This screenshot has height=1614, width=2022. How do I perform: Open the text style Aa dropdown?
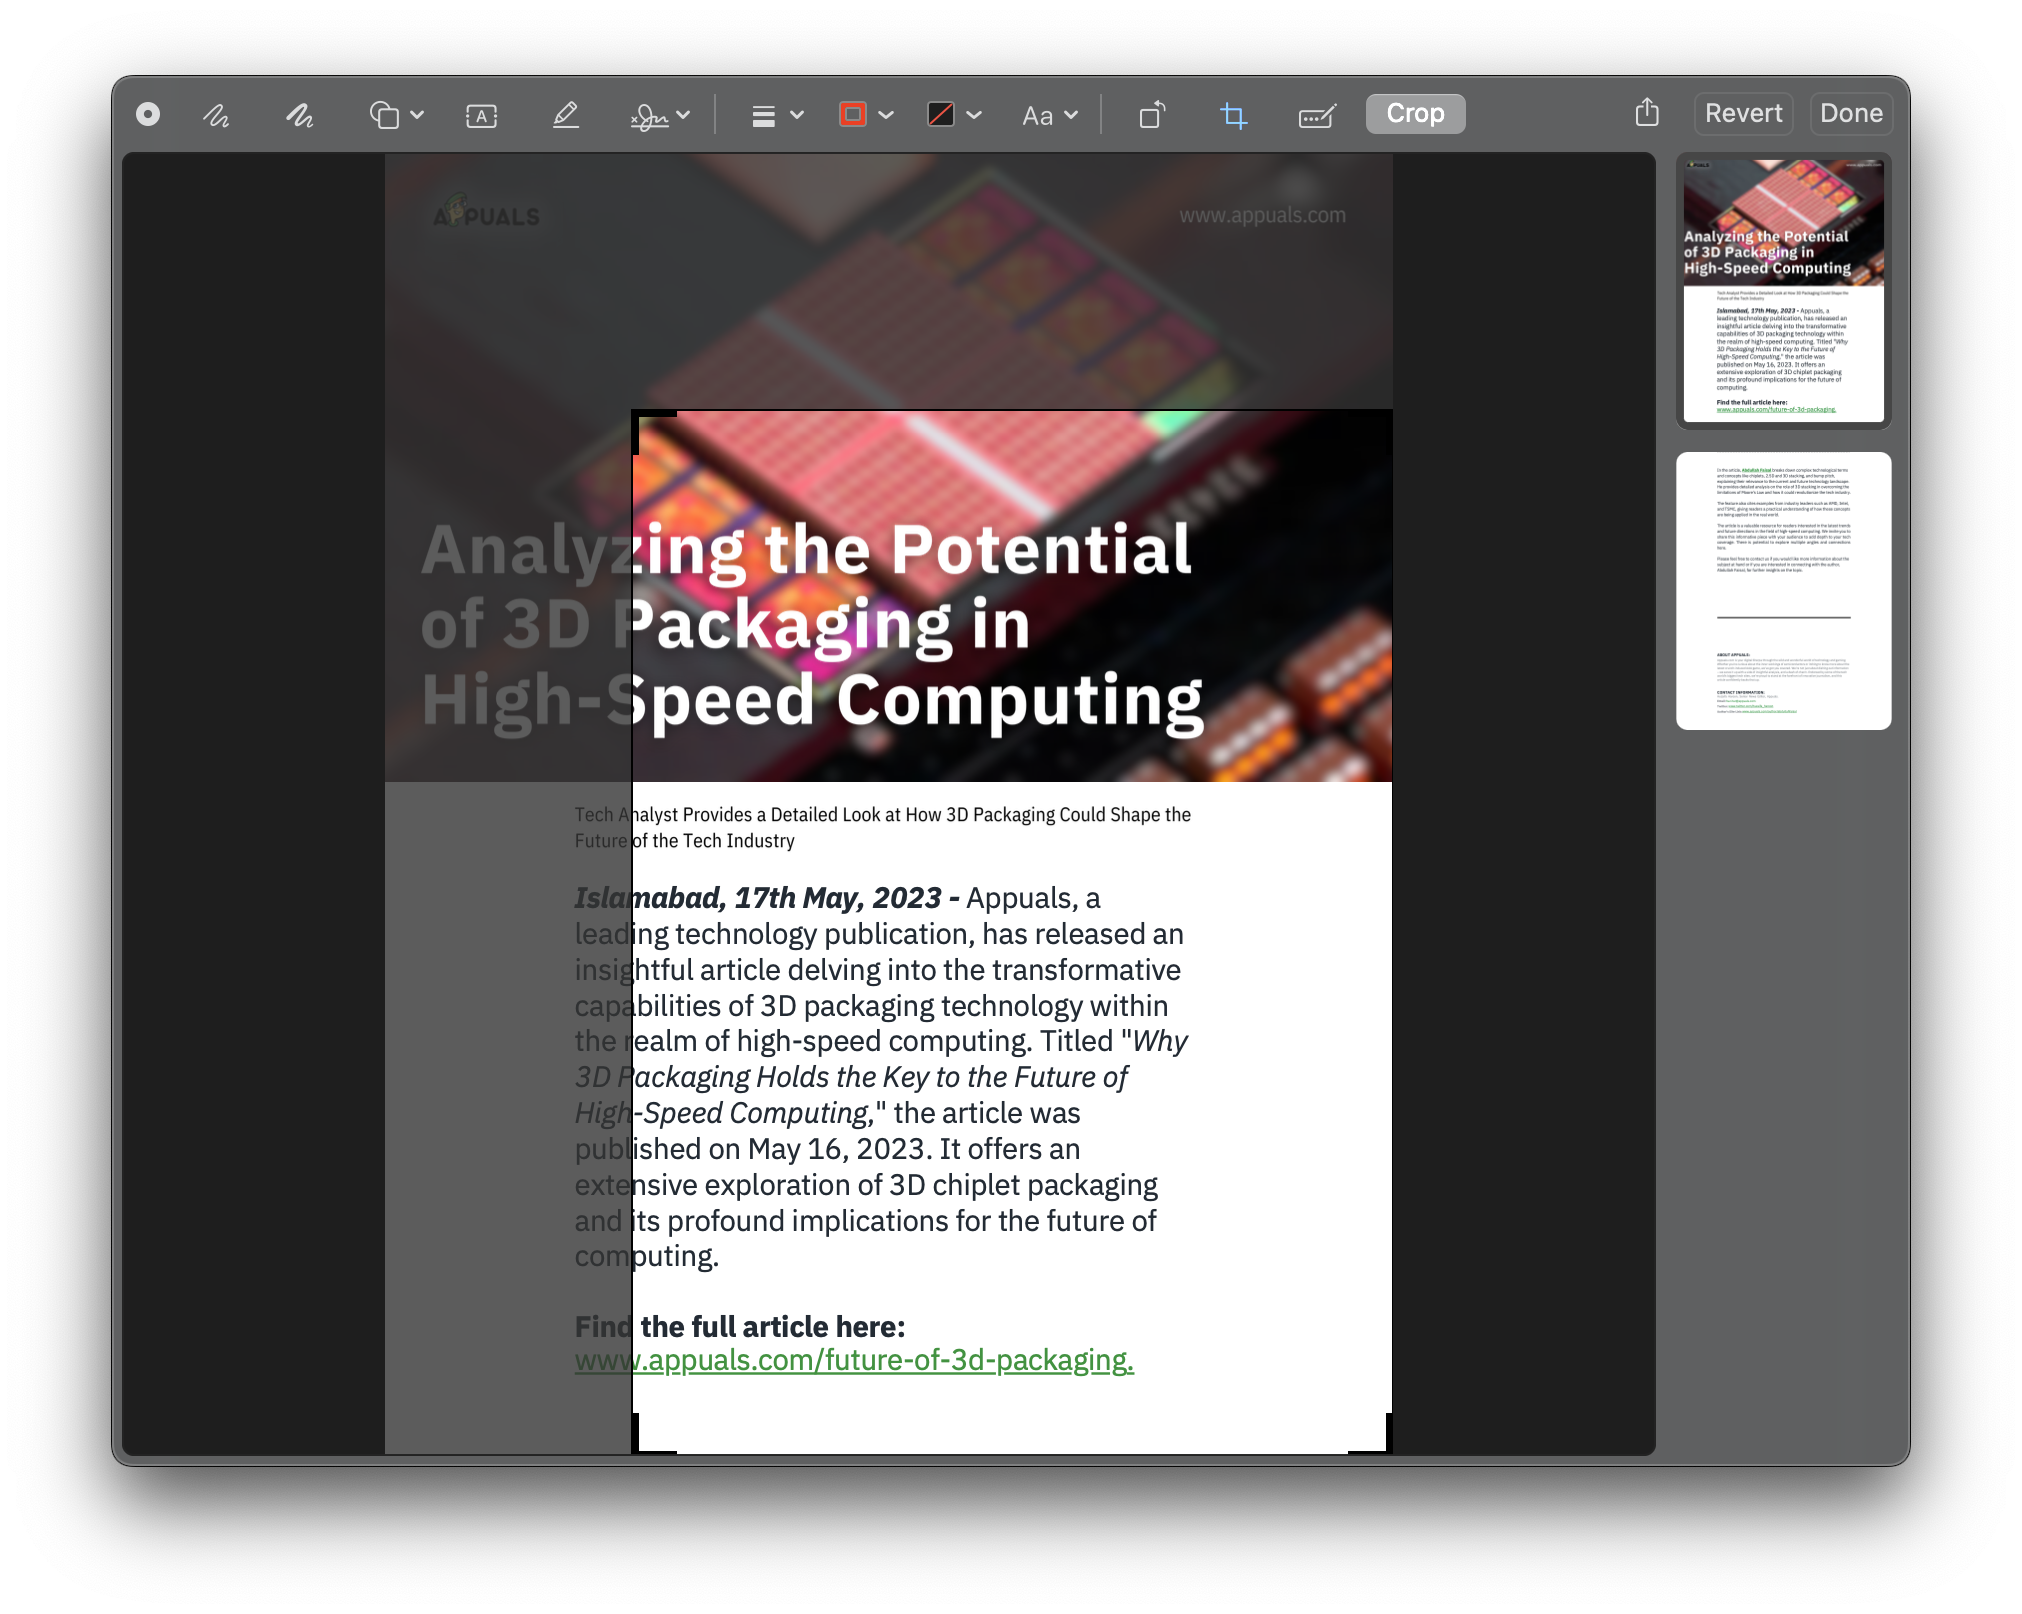coord(1046,114)
